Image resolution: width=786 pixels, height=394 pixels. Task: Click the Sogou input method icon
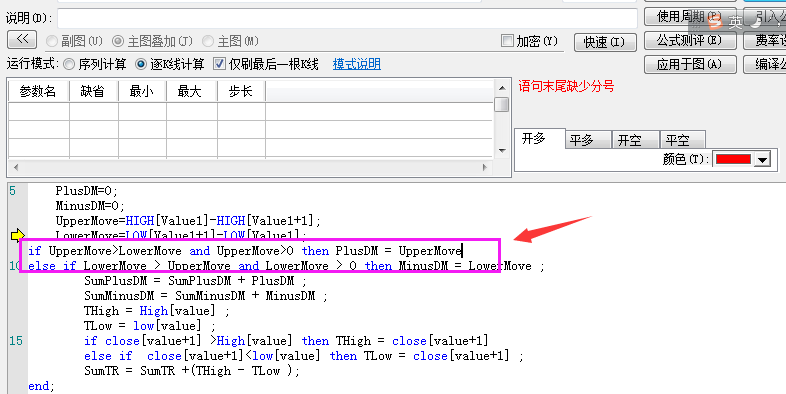click(715, 21)
